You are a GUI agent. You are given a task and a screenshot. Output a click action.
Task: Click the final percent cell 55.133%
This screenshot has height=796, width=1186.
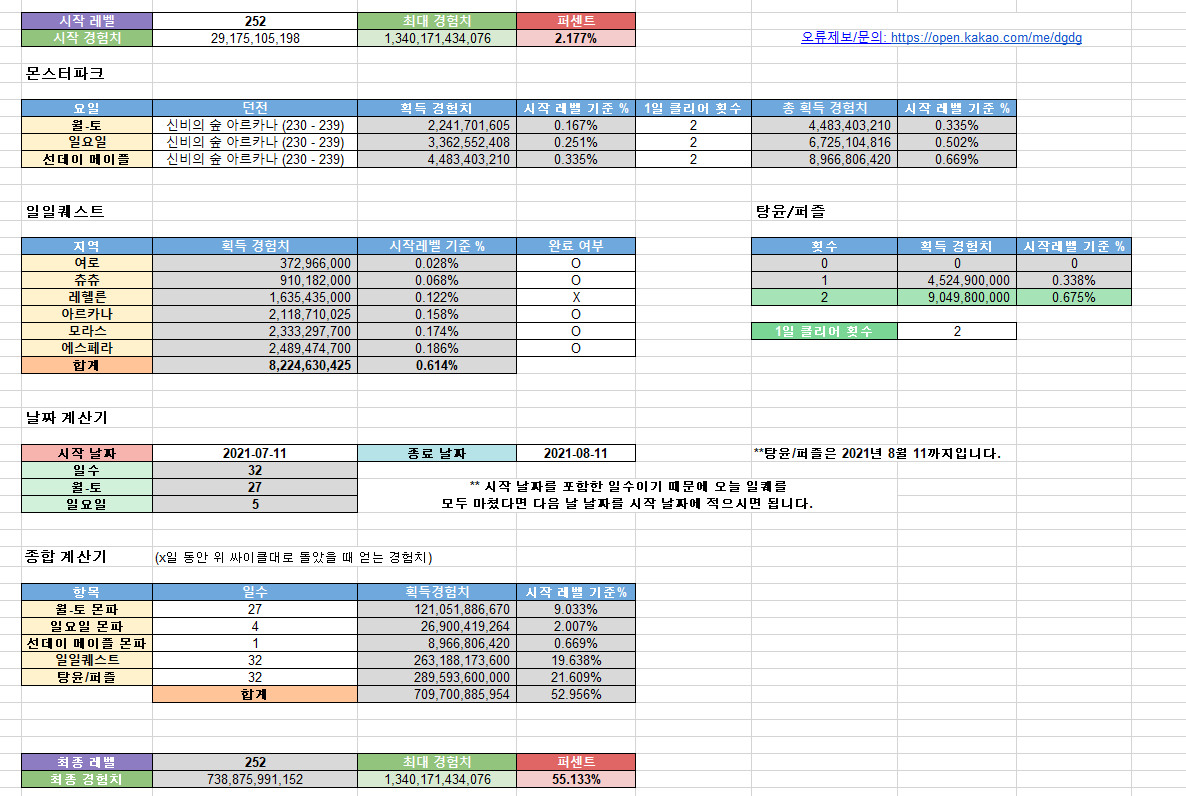click(x=576, y=779)
